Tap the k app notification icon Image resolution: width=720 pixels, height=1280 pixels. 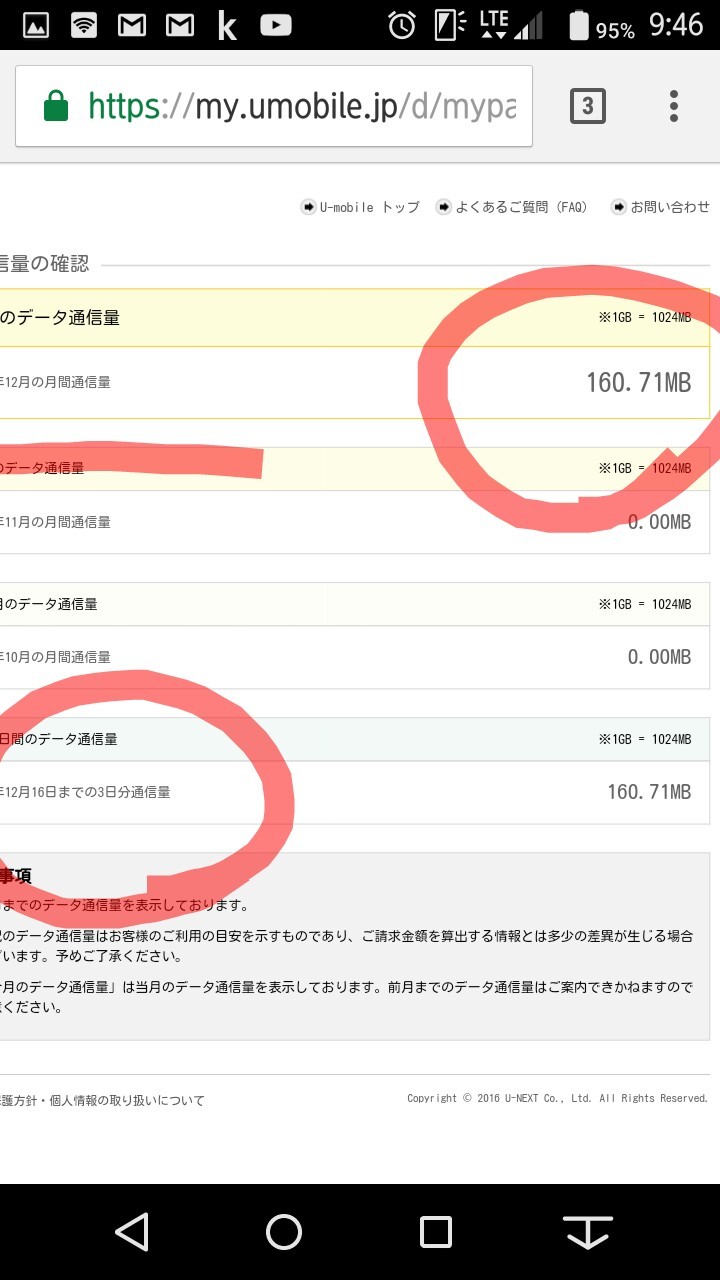pos(227,26)
